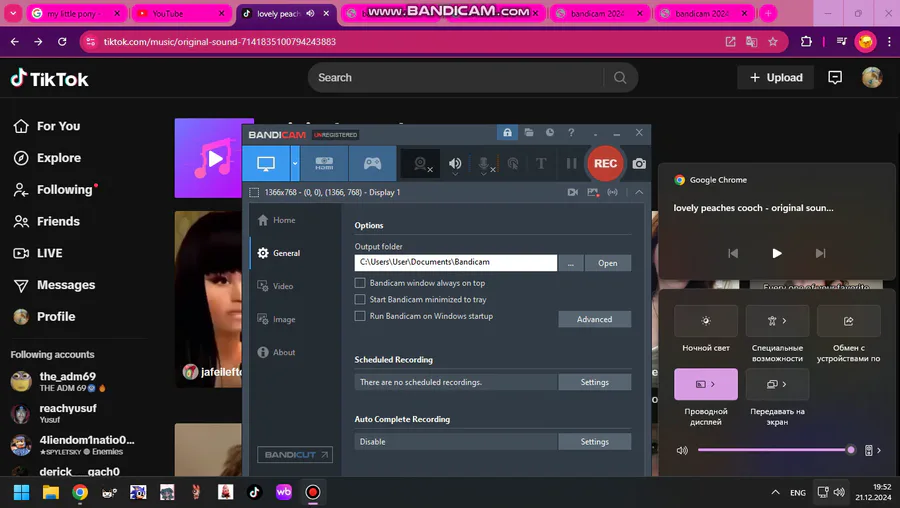The image size is (900, 508).
Task: Show hidden tray icons chevron
Action: pyautogui.click(x=775, y=493)
